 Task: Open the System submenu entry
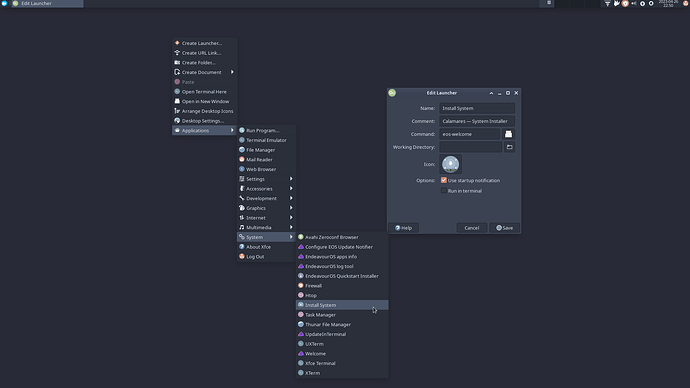coord(266,237)
